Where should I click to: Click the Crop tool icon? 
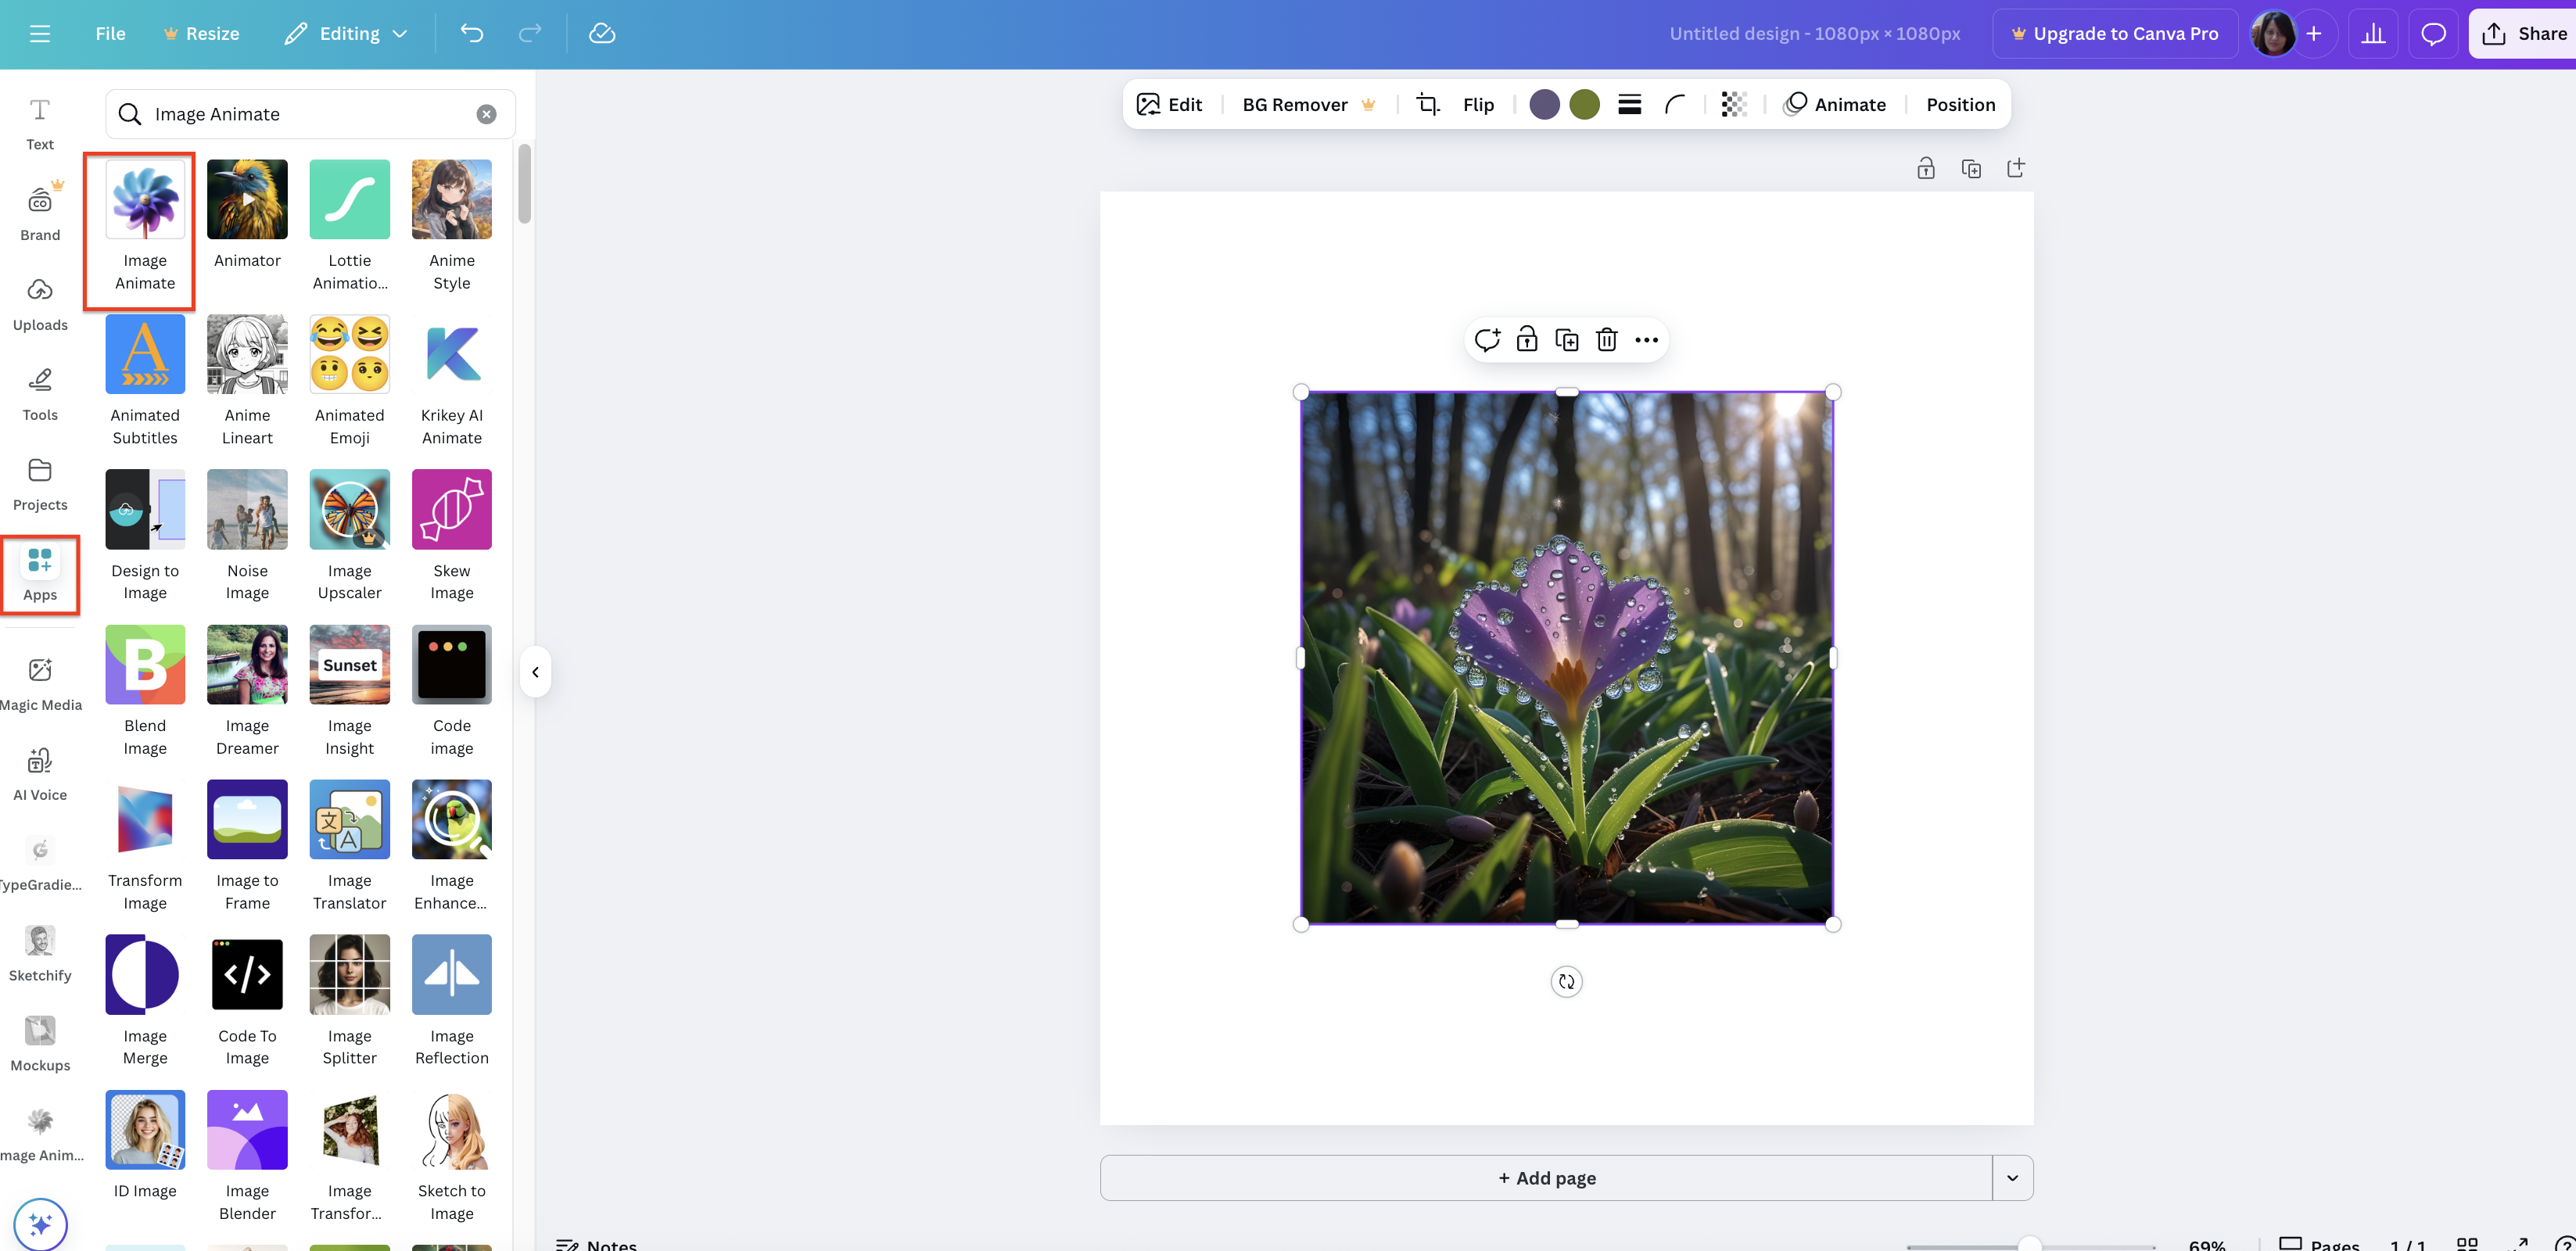point(1428,104)
